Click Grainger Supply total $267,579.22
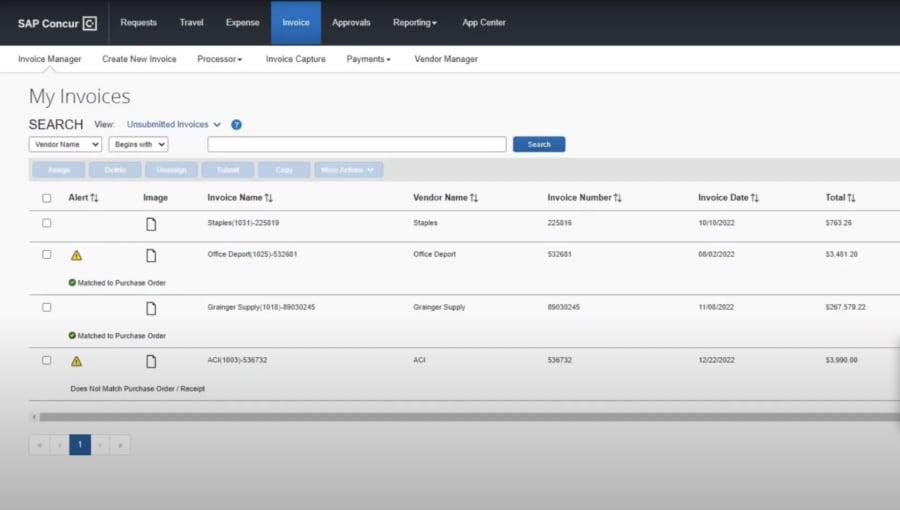This screenshot has height=510, width=900. [x=845, y=307]
